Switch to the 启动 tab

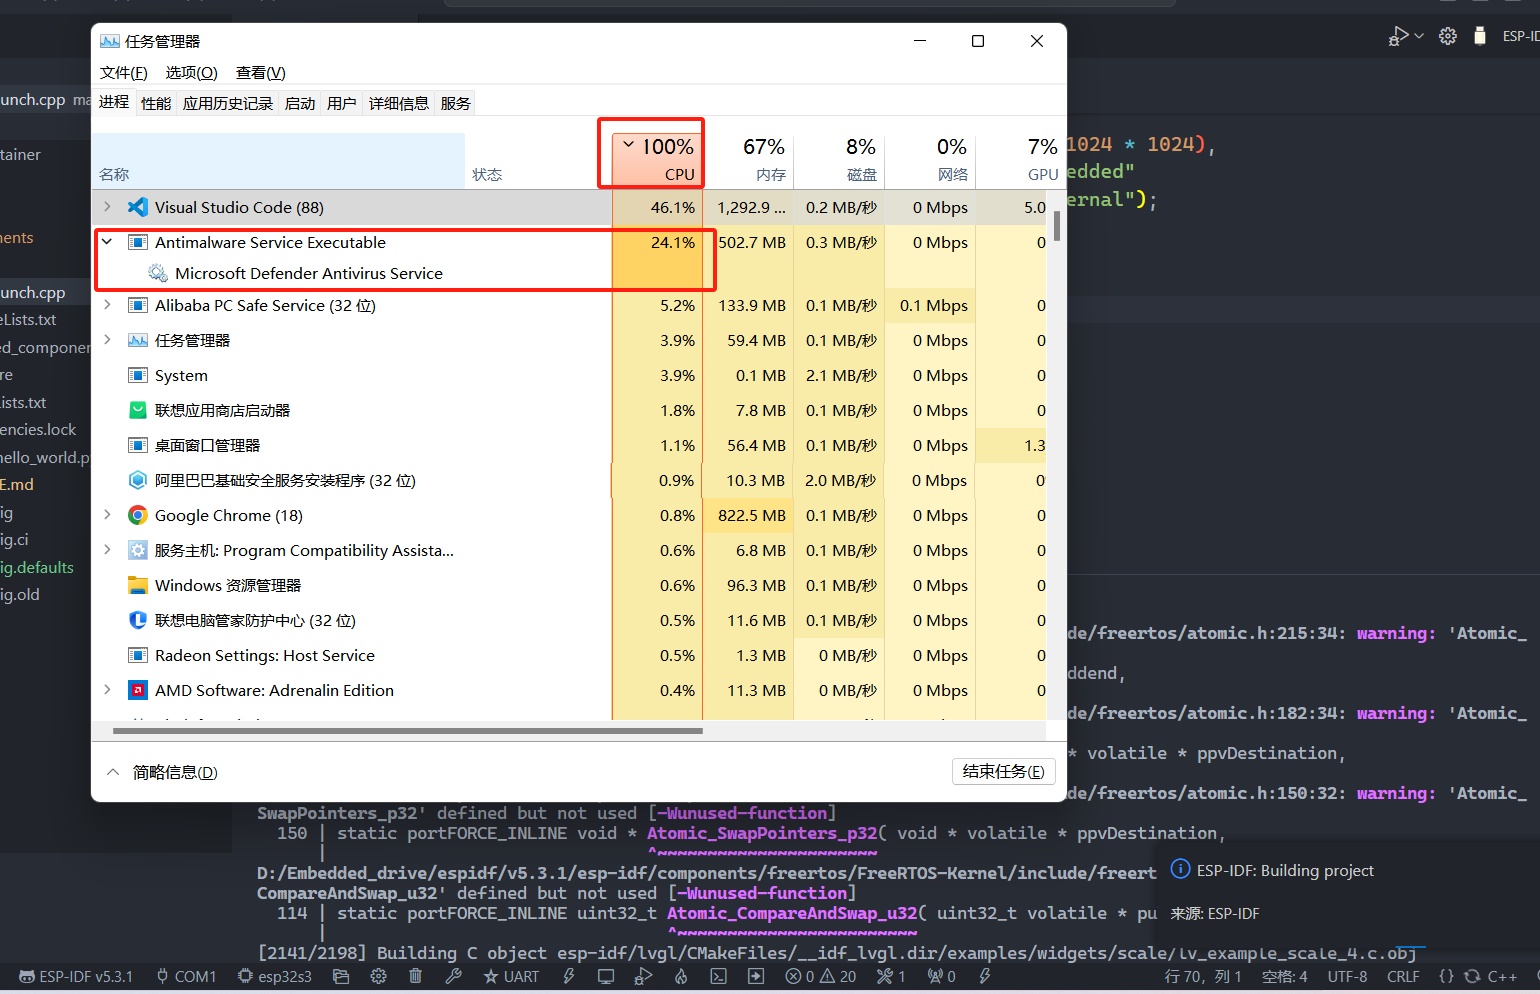(300, 103)
